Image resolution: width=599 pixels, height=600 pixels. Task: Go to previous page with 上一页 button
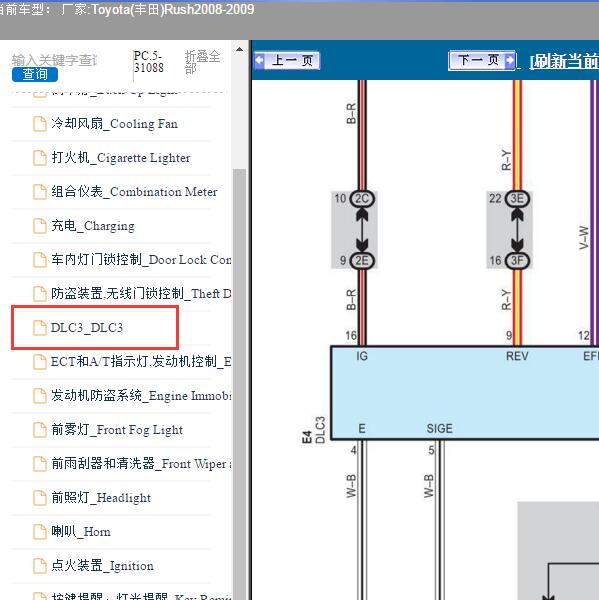point(287,60)
